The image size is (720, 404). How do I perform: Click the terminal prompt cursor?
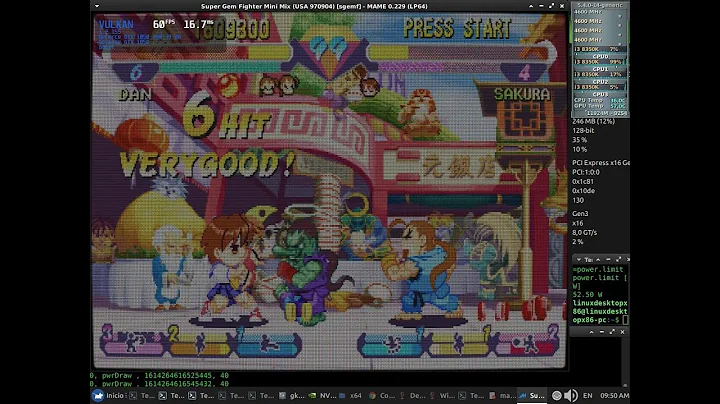[x=625, y=320]
